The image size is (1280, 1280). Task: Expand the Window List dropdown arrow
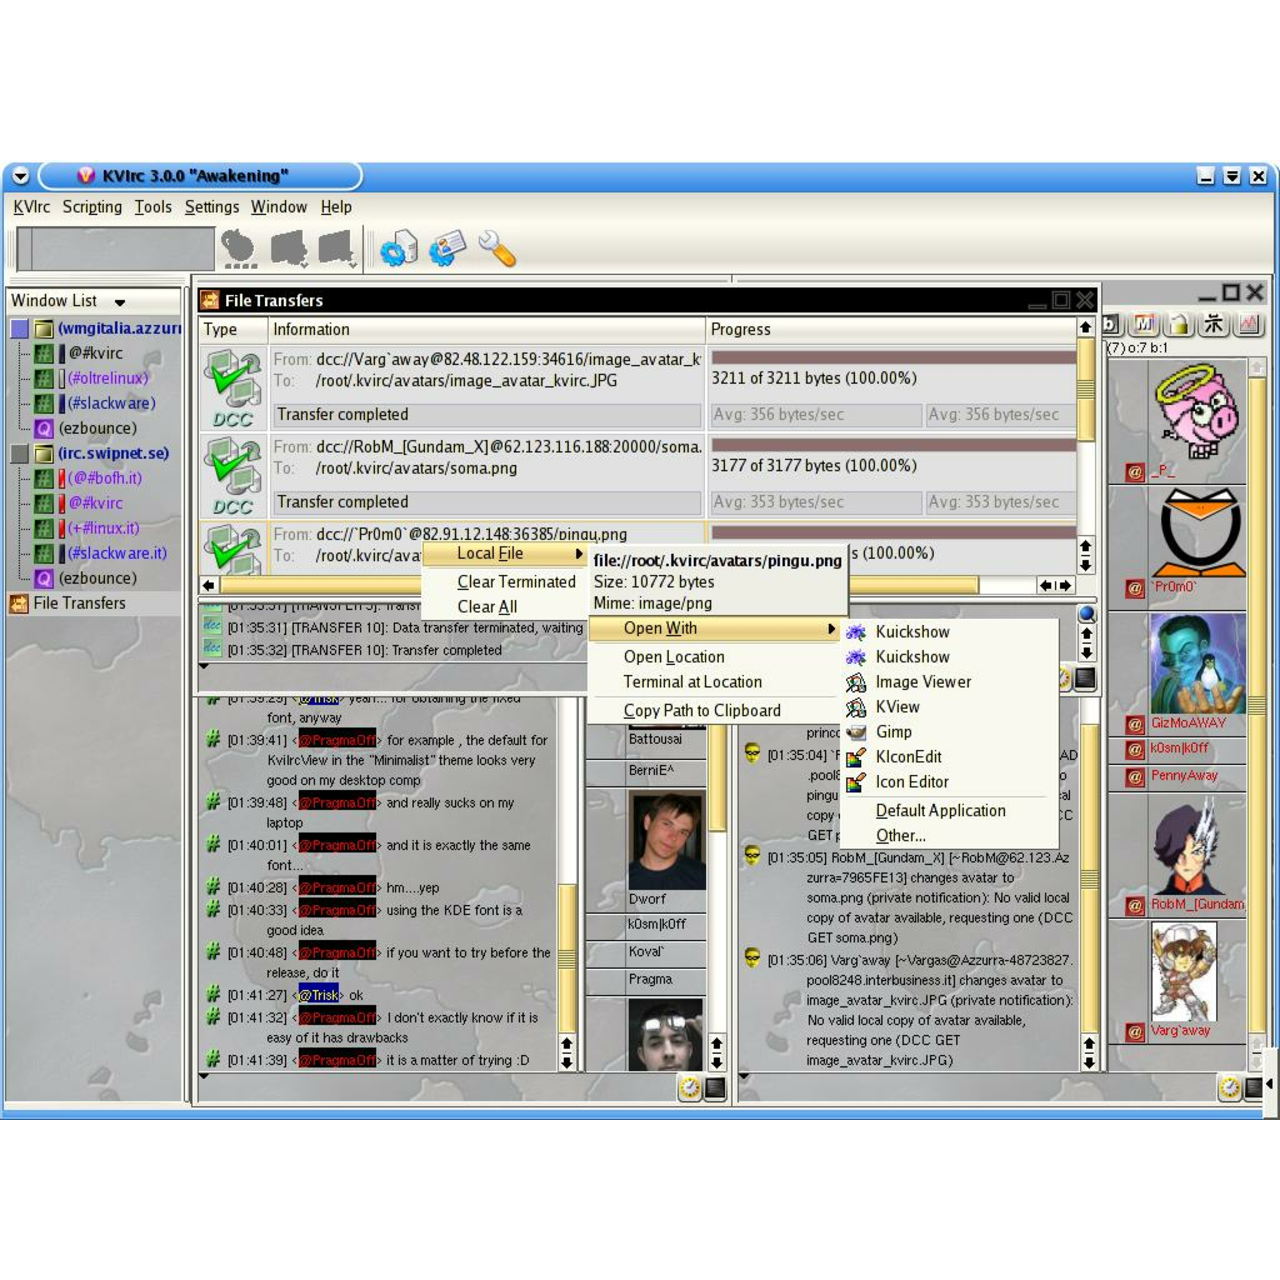[x=120, y=302]
